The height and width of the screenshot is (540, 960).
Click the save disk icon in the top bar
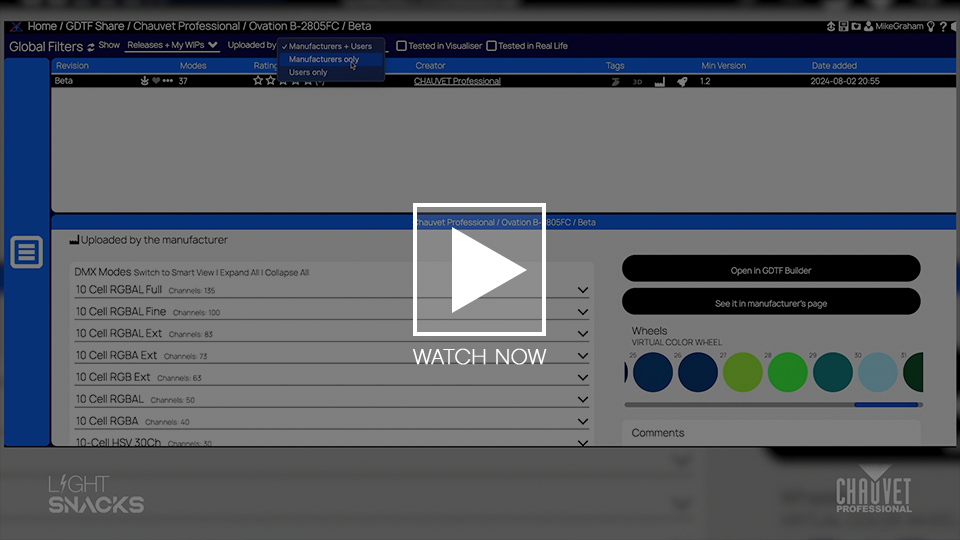(844, 27)
